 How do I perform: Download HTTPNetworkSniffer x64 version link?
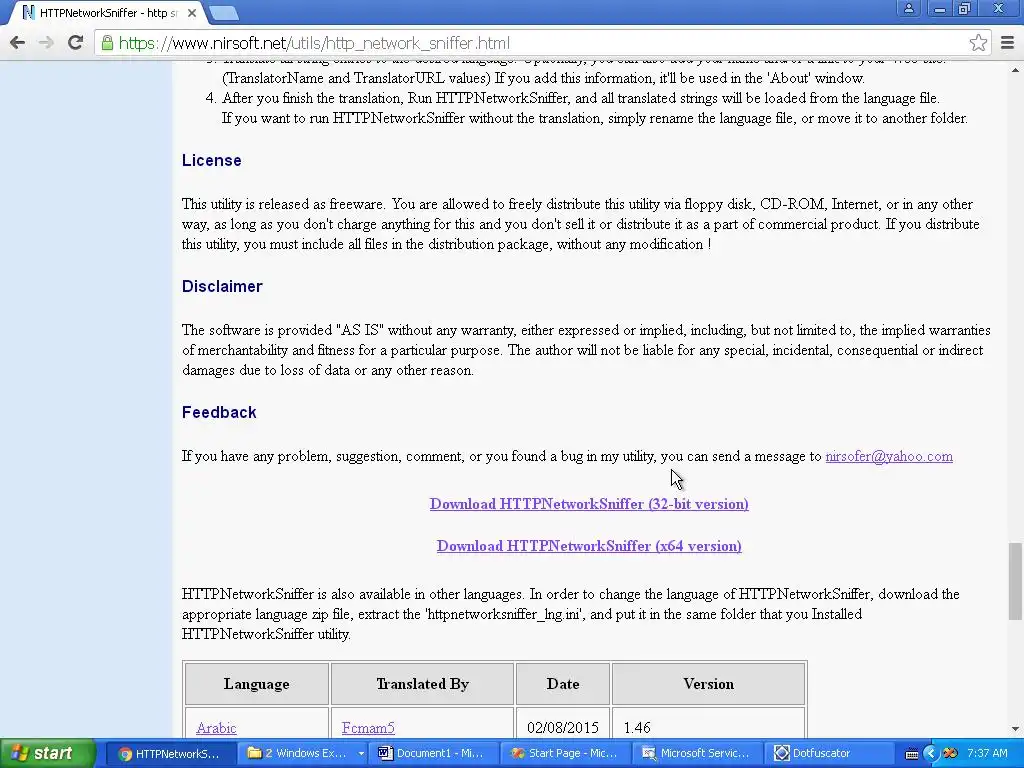589,546
